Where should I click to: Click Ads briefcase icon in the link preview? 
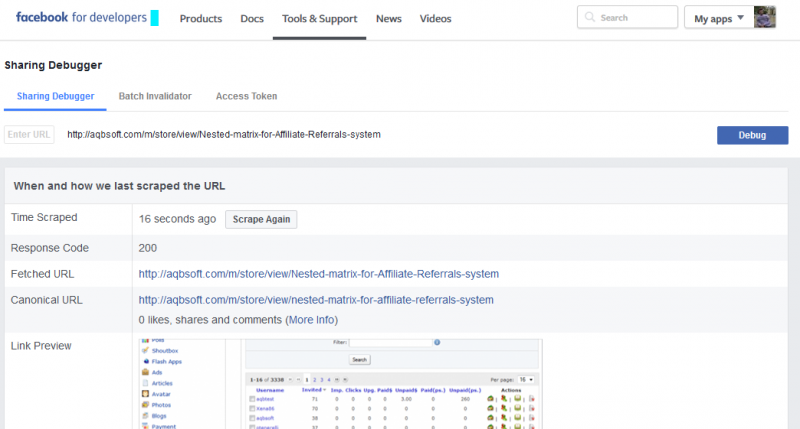[145, 372]
